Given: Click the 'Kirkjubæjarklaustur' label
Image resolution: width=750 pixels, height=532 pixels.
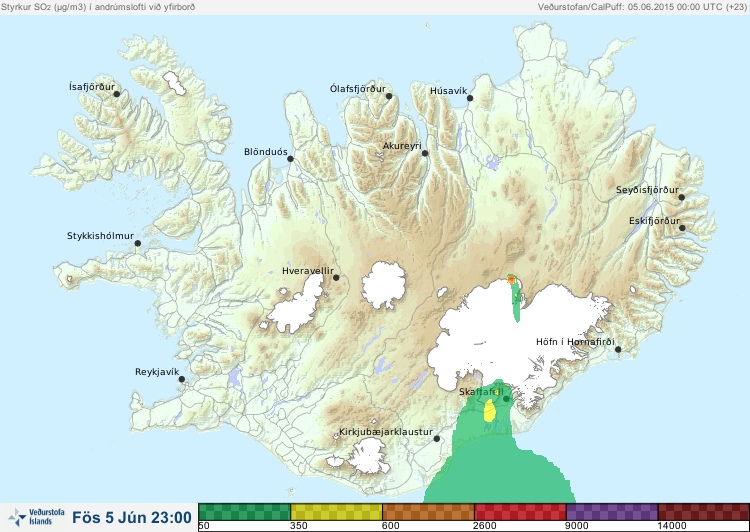Looking at the screenshot, I should point(386,432).
